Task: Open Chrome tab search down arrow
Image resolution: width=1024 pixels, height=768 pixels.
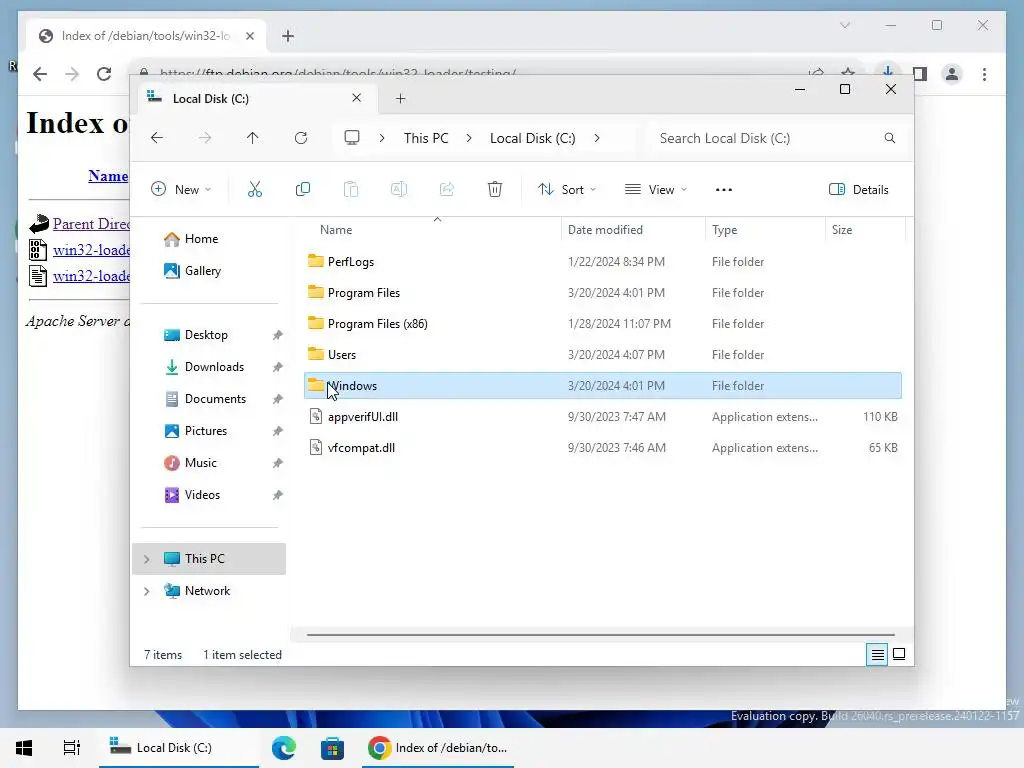Action: 845,25
